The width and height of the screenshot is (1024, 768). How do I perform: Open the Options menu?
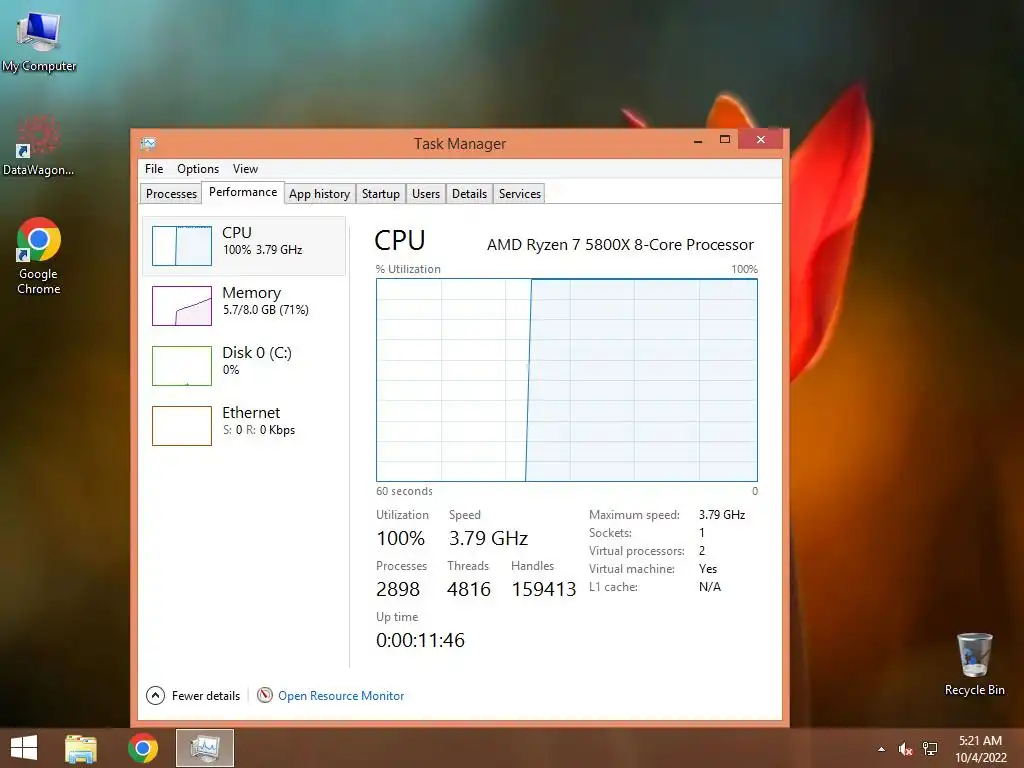(x=198, y=168)
